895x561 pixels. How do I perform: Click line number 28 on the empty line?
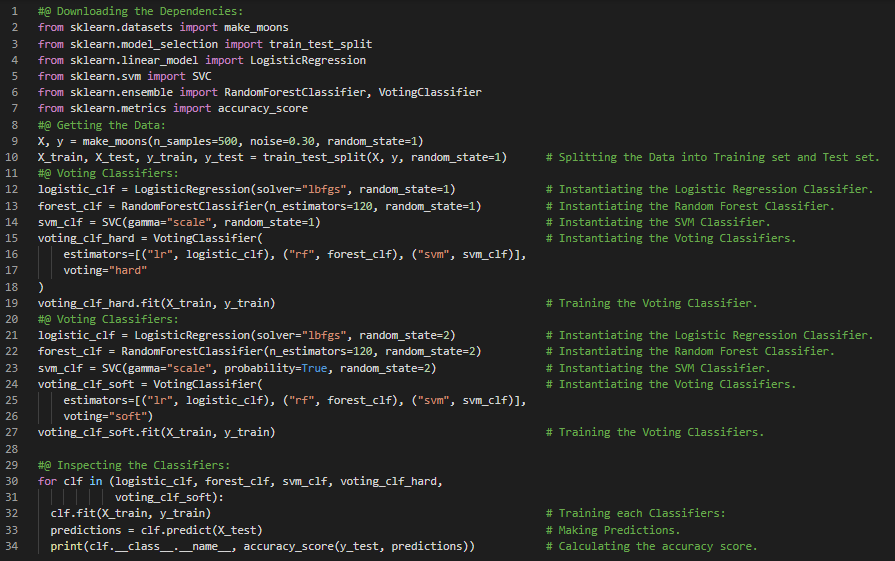pyautogui.click(x=13, y=449)
